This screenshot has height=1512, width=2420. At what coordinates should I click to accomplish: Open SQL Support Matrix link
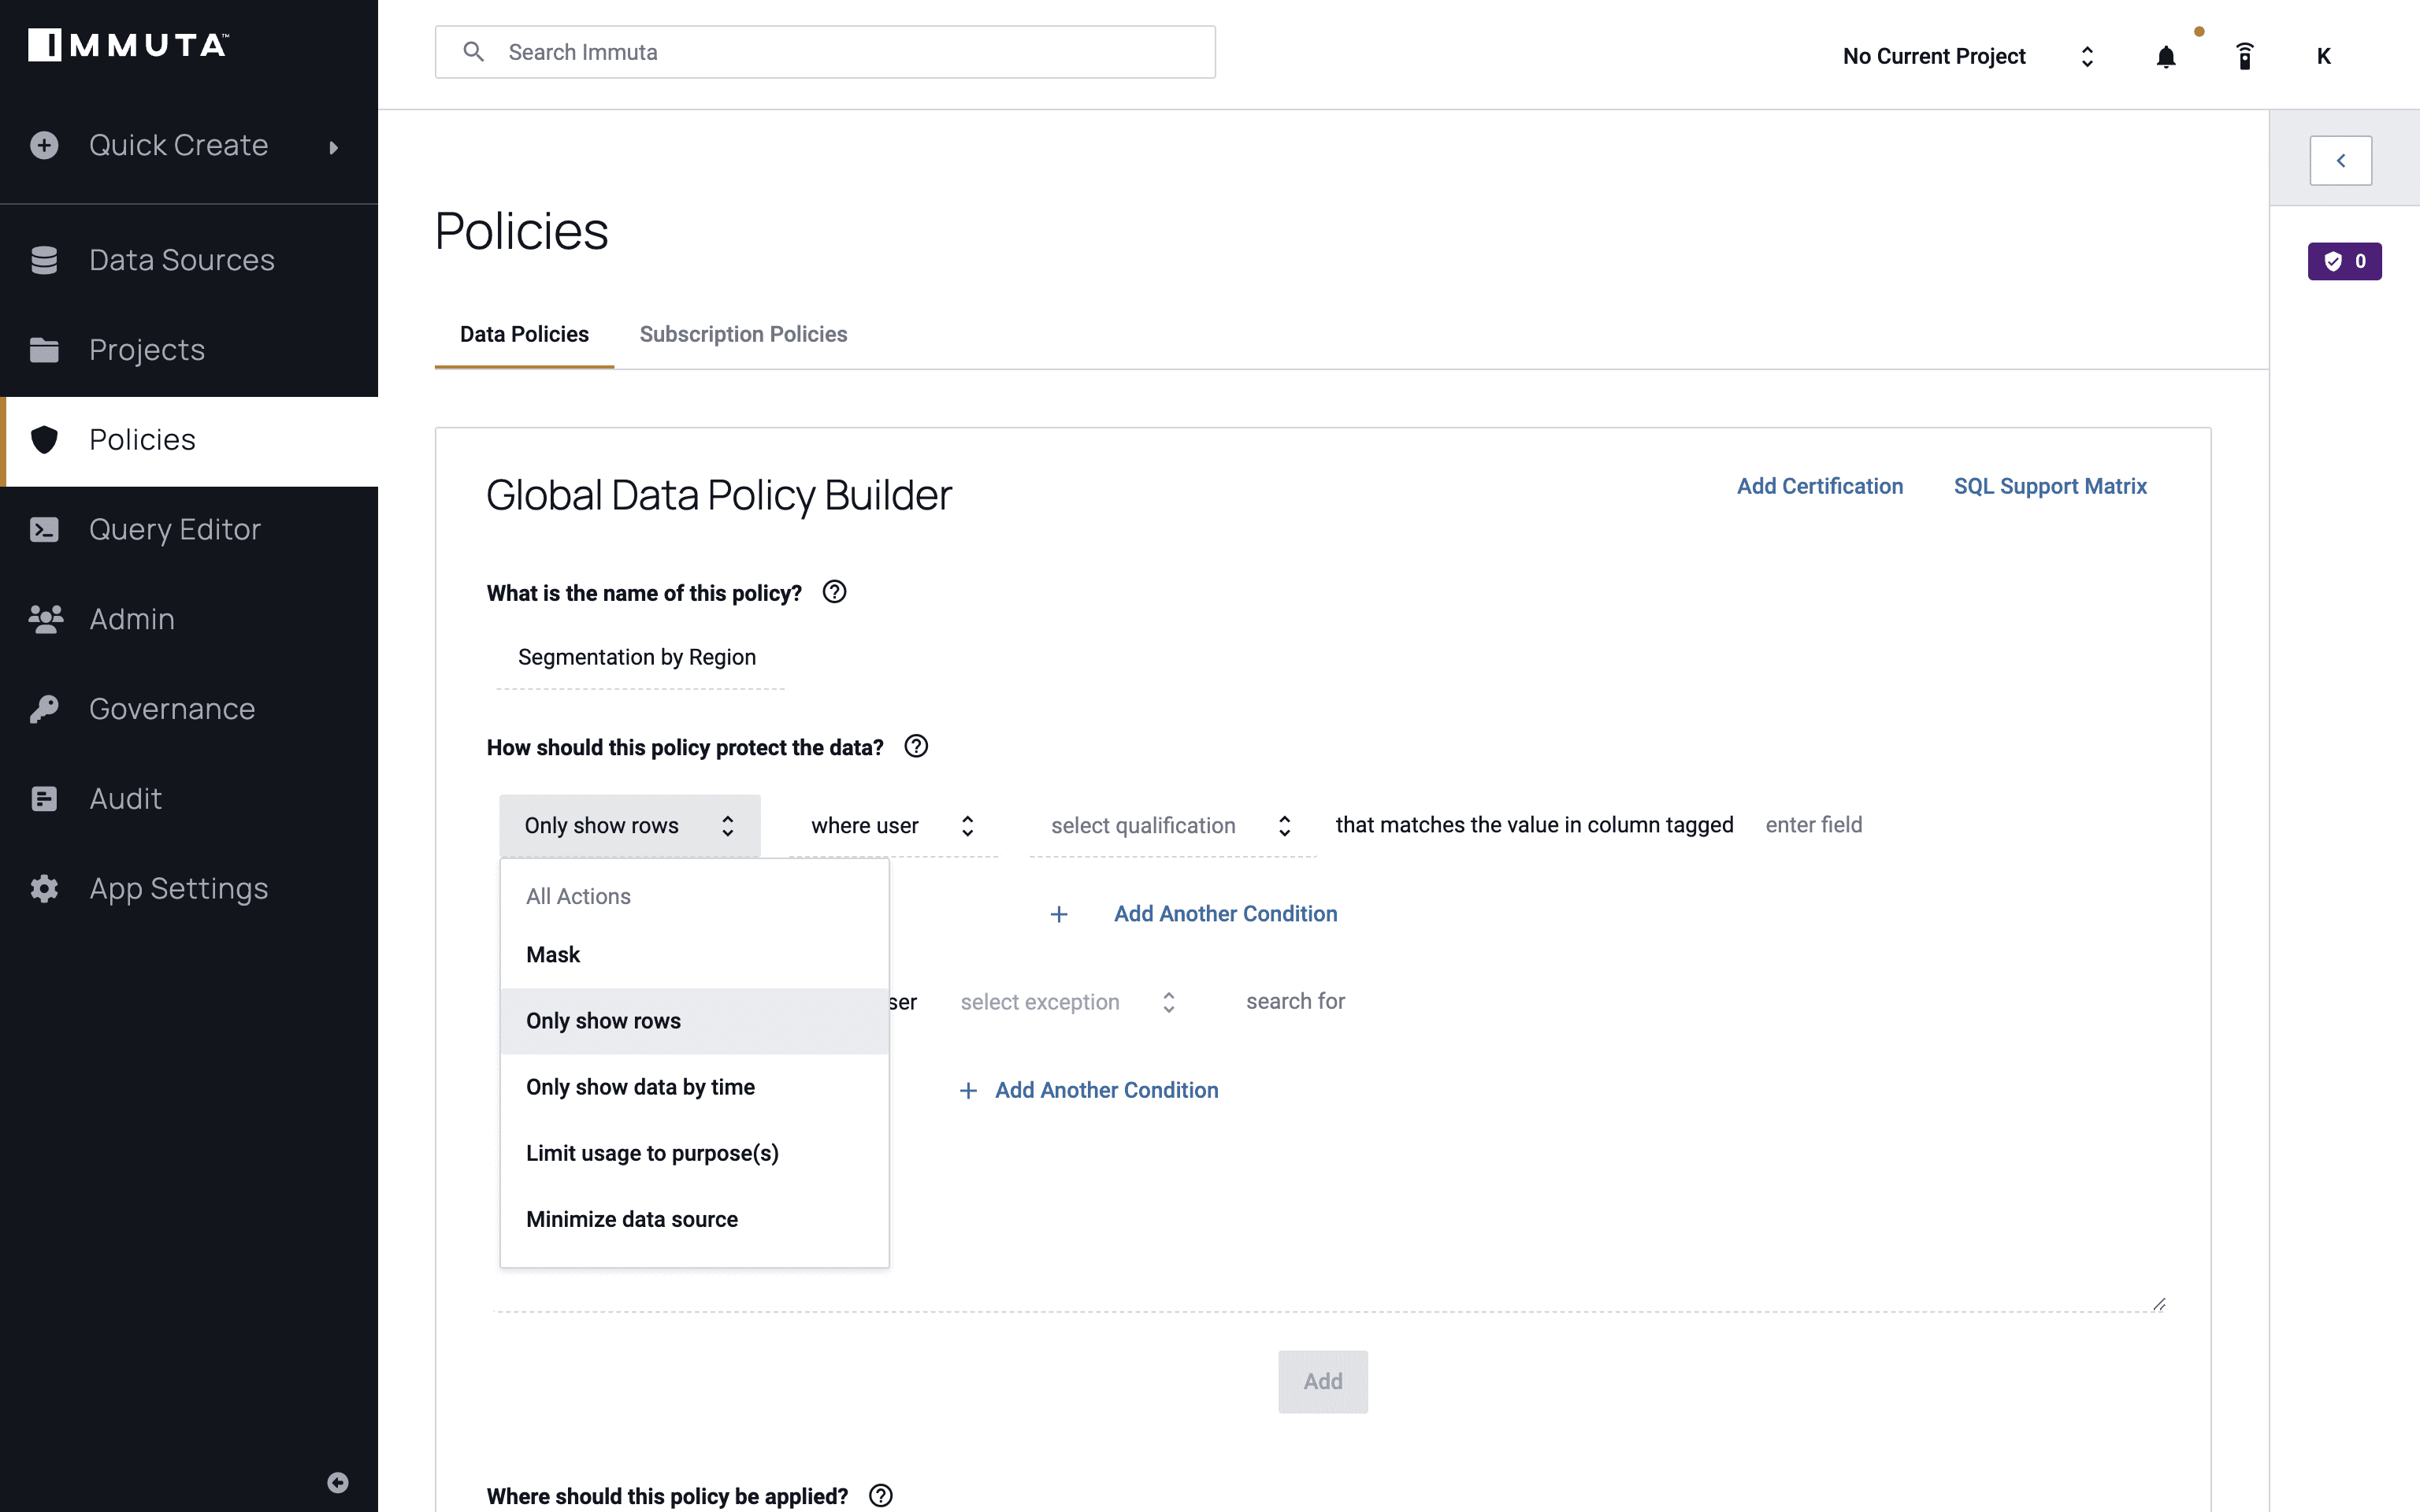2050,486
